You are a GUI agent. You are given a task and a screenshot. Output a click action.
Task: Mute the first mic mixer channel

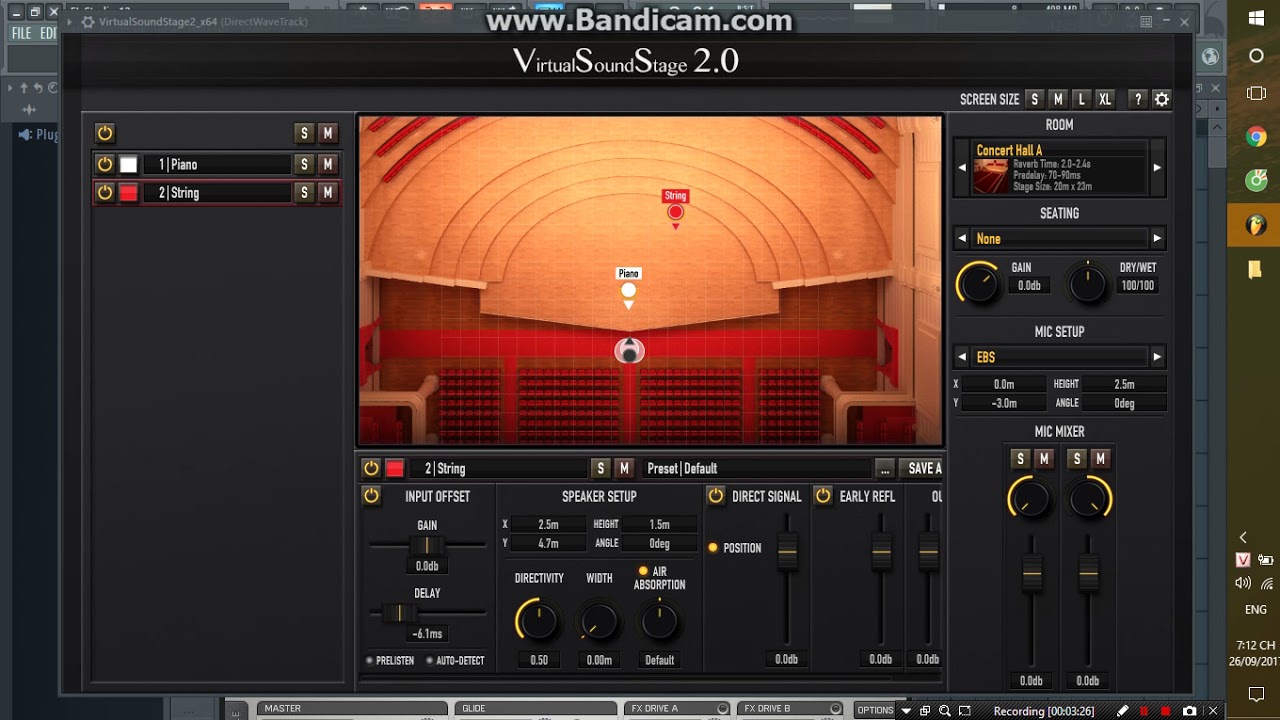coord(1043,458)
